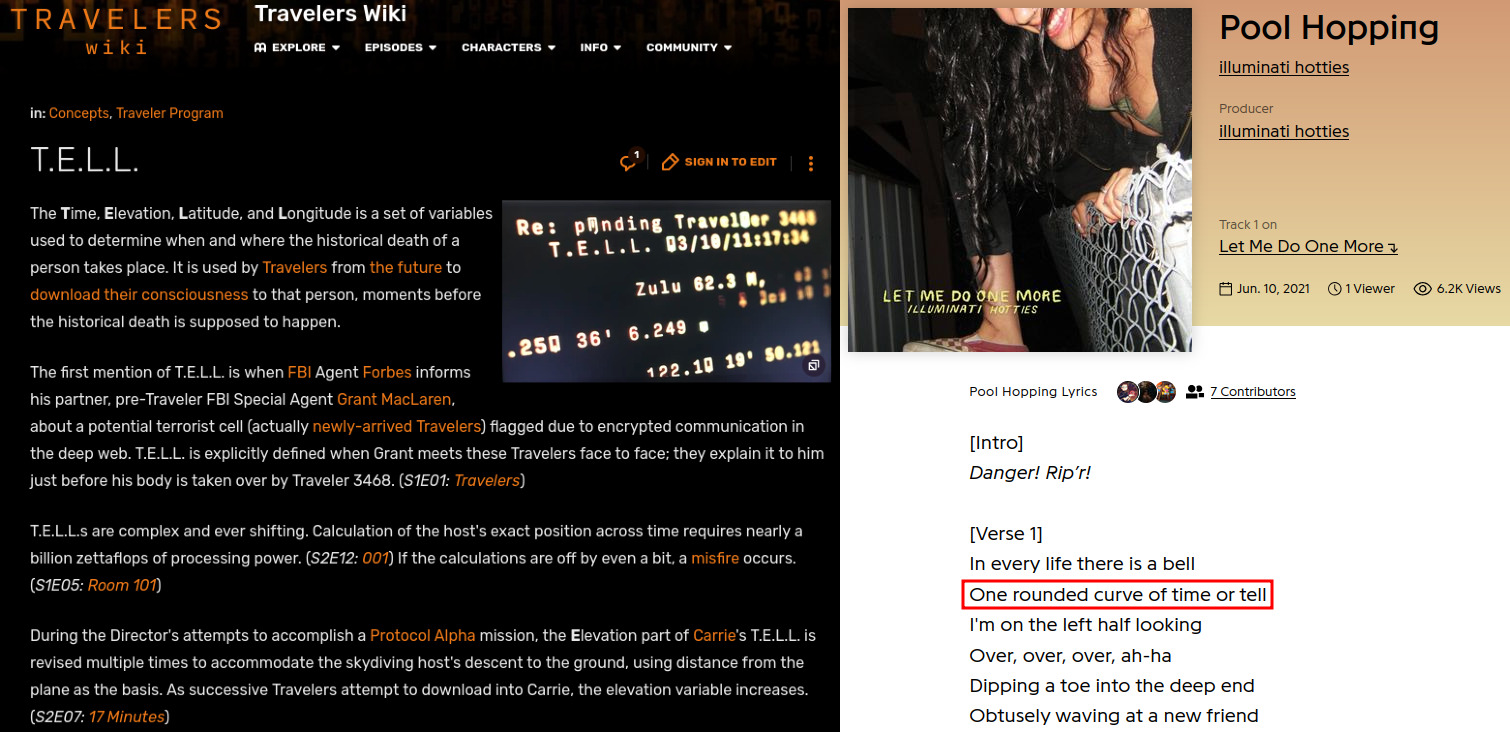Image resolution: width=1510 pixels, height=732 pixels.
Task: Follow 'download their consciousness' link
Action: pos(139,294)
